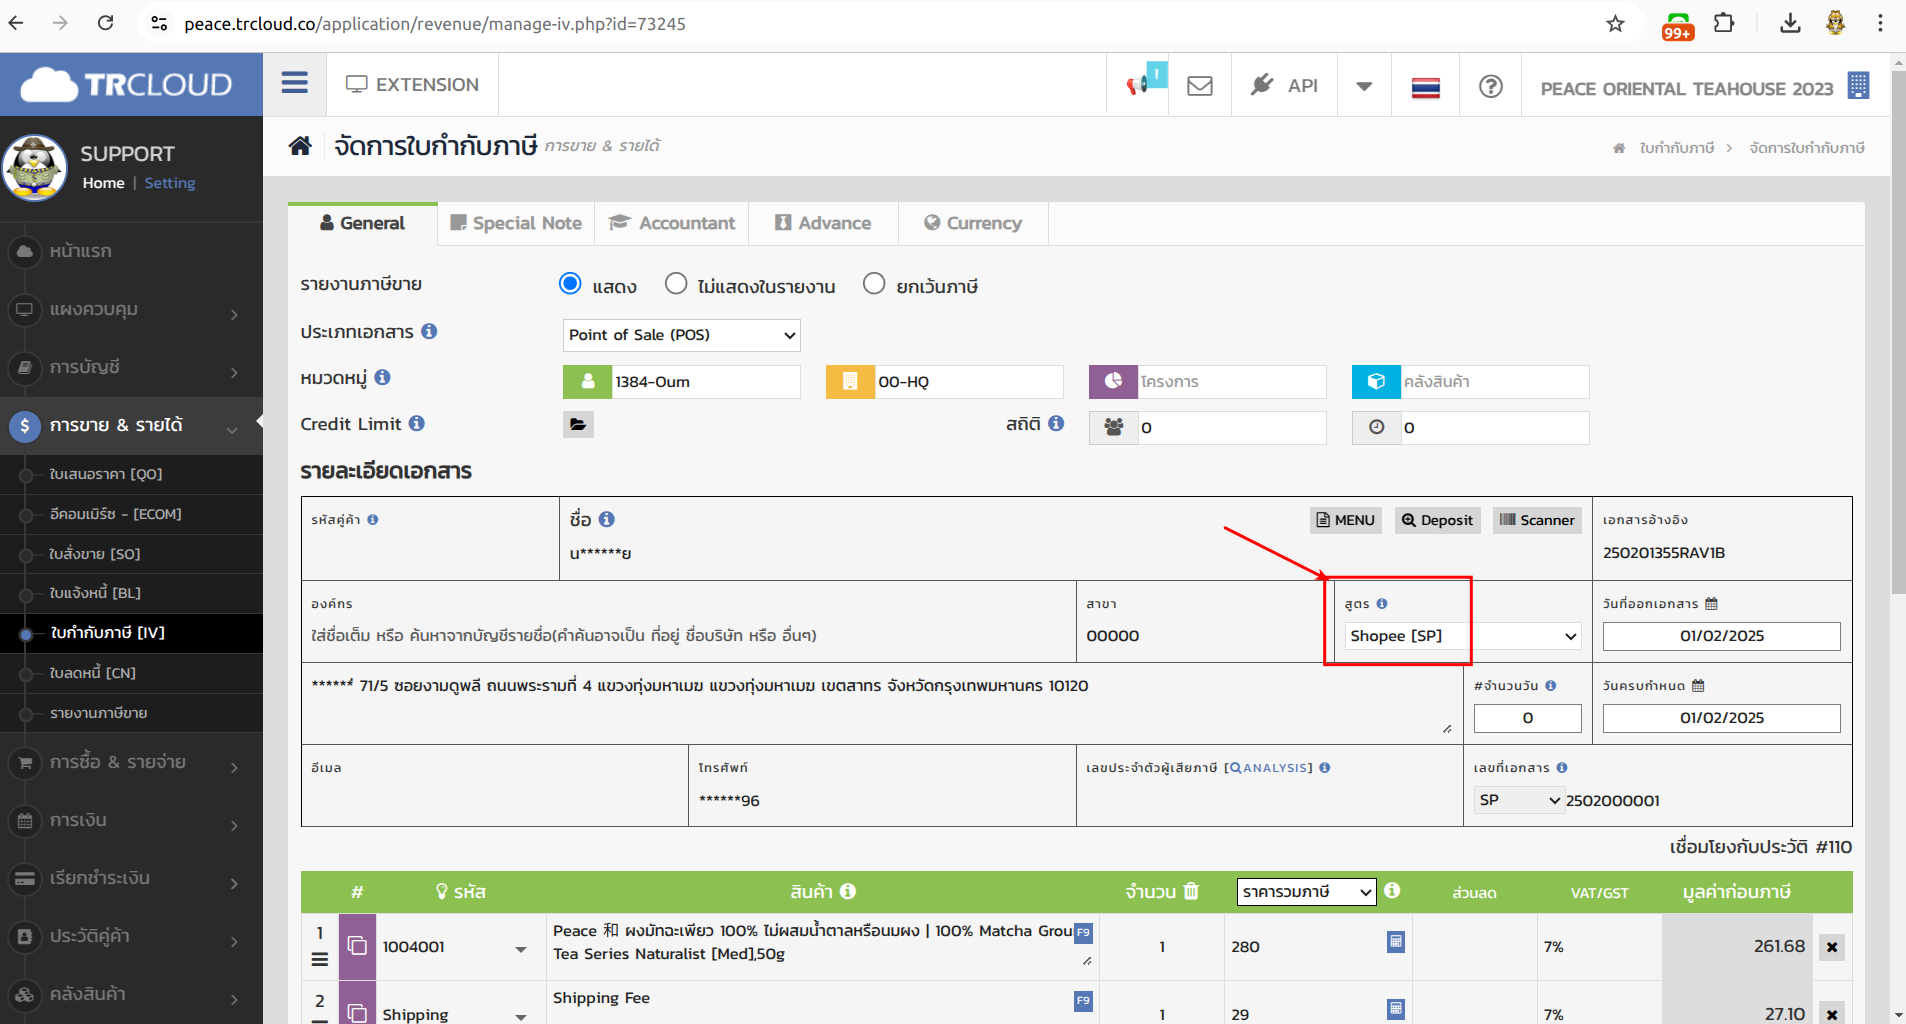Screen dimensions: 1906x1024
Task: Open the help question mark icon
Action: tap(1491, 86)
